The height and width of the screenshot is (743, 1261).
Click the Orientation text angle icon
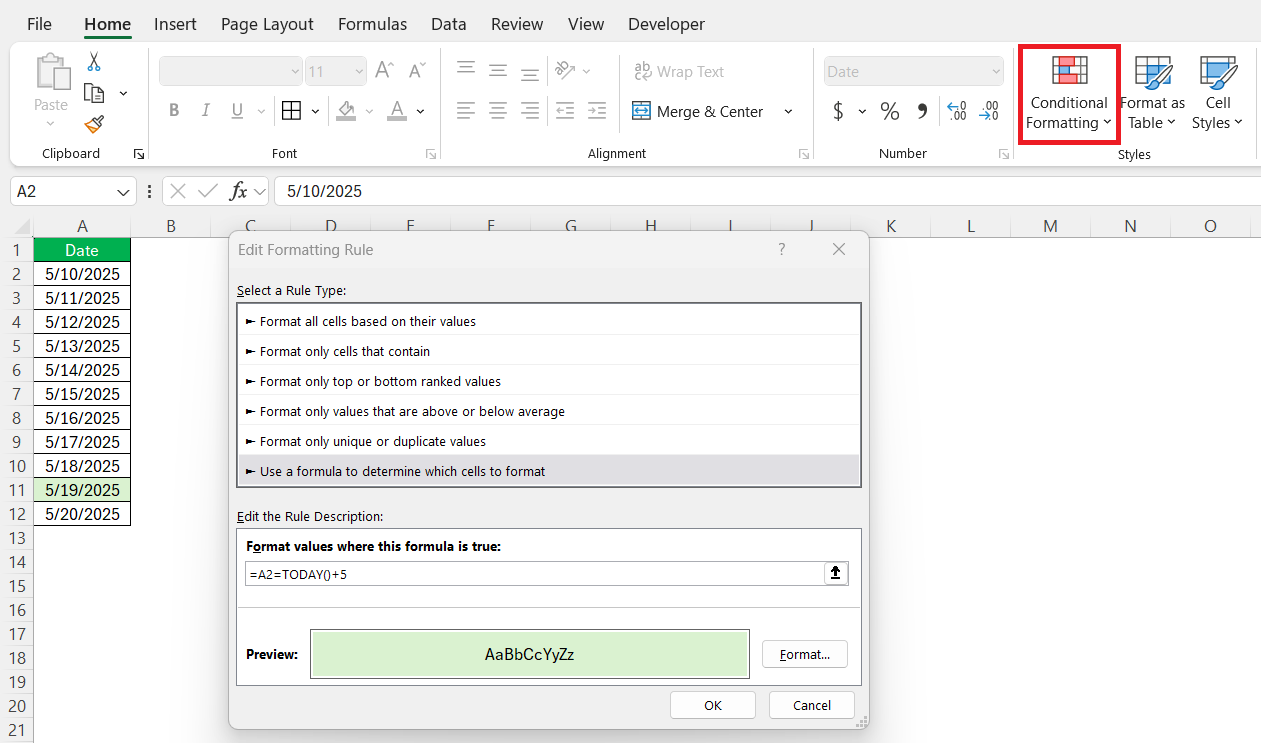tap(566, 71)
